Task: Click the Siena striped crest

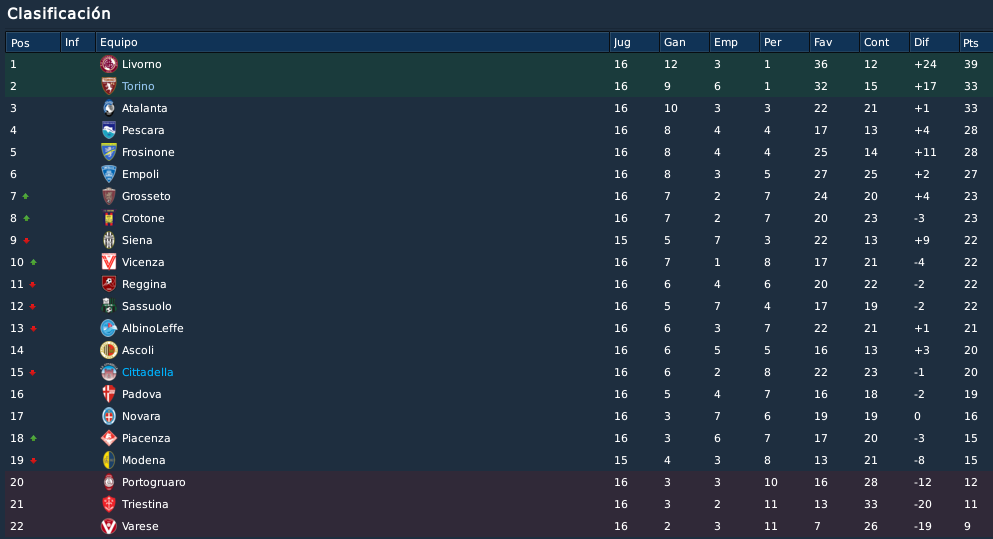Action: [109, 240]
